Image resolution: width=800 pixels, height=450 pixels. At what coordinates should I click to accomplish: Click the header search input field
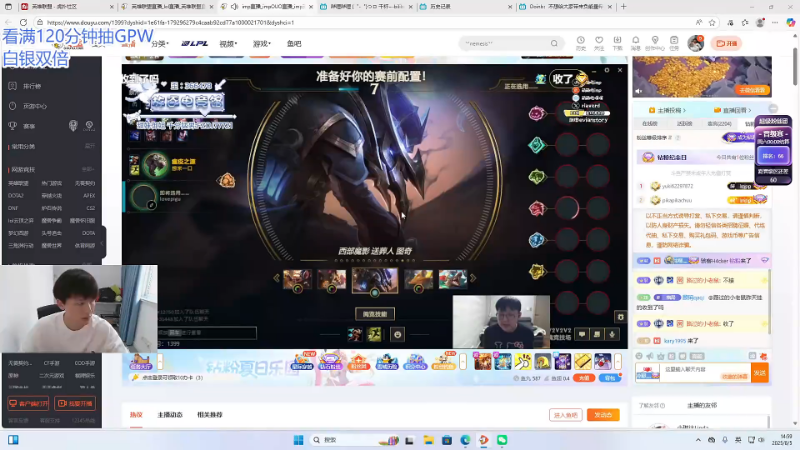pos(505,43)
